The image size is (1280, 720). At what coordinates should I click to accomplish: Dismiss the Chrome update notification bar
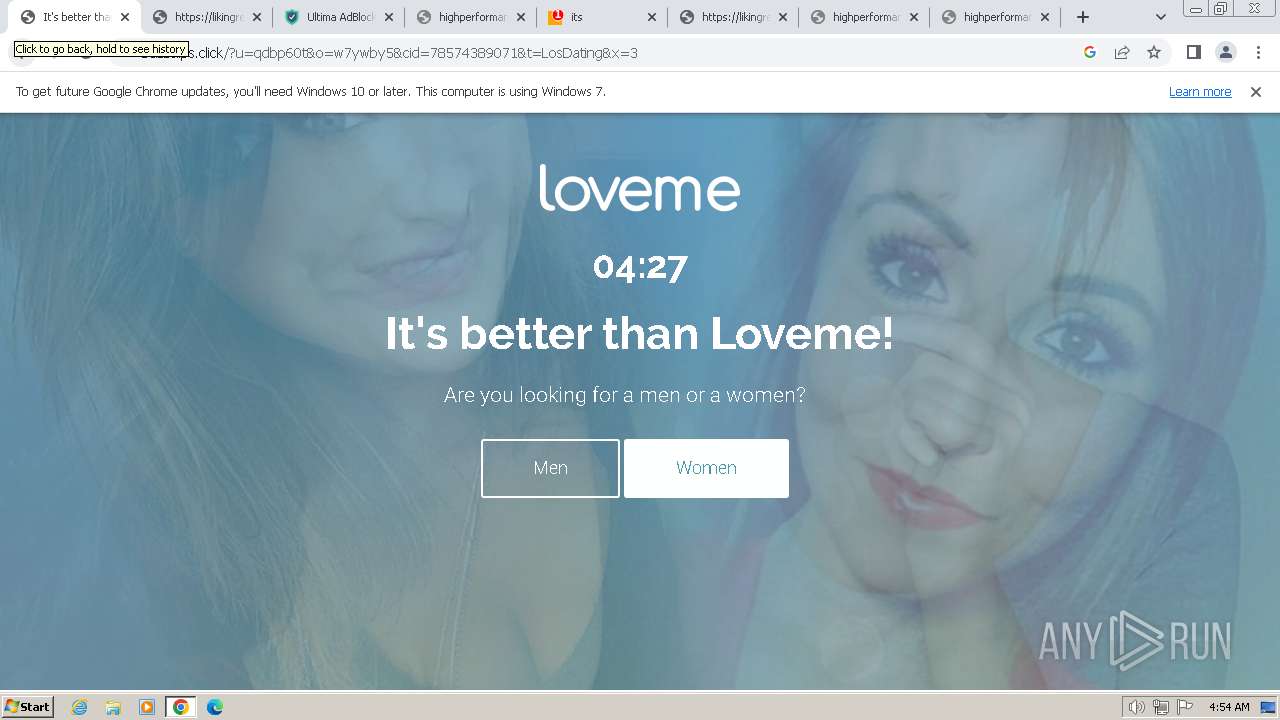coord(1256,91)
